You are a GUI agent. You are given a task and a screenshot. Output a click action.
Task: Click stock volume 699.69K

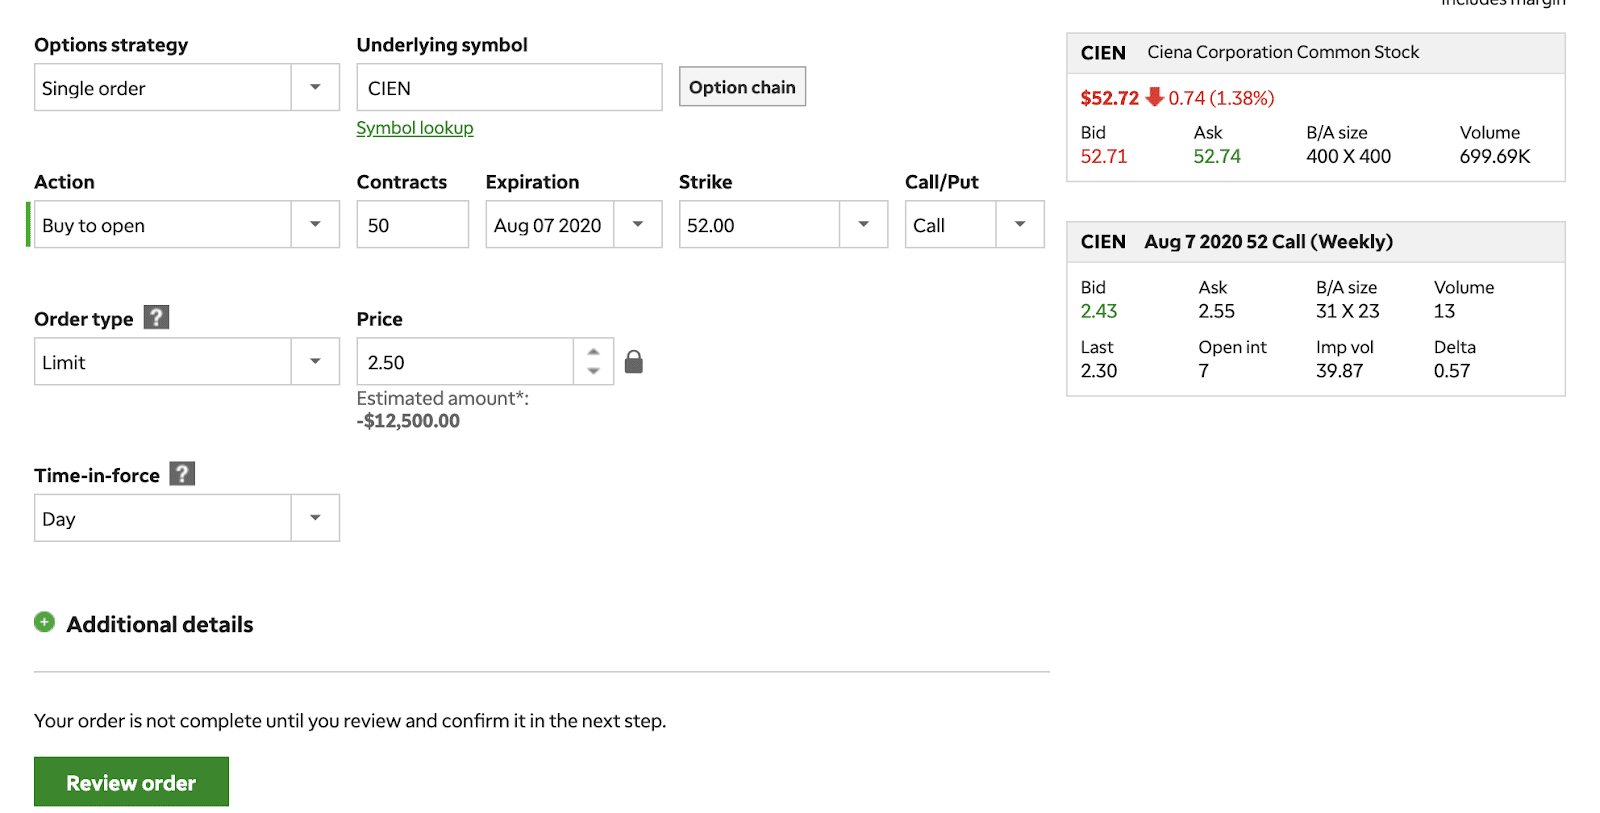coord(1495,156)
